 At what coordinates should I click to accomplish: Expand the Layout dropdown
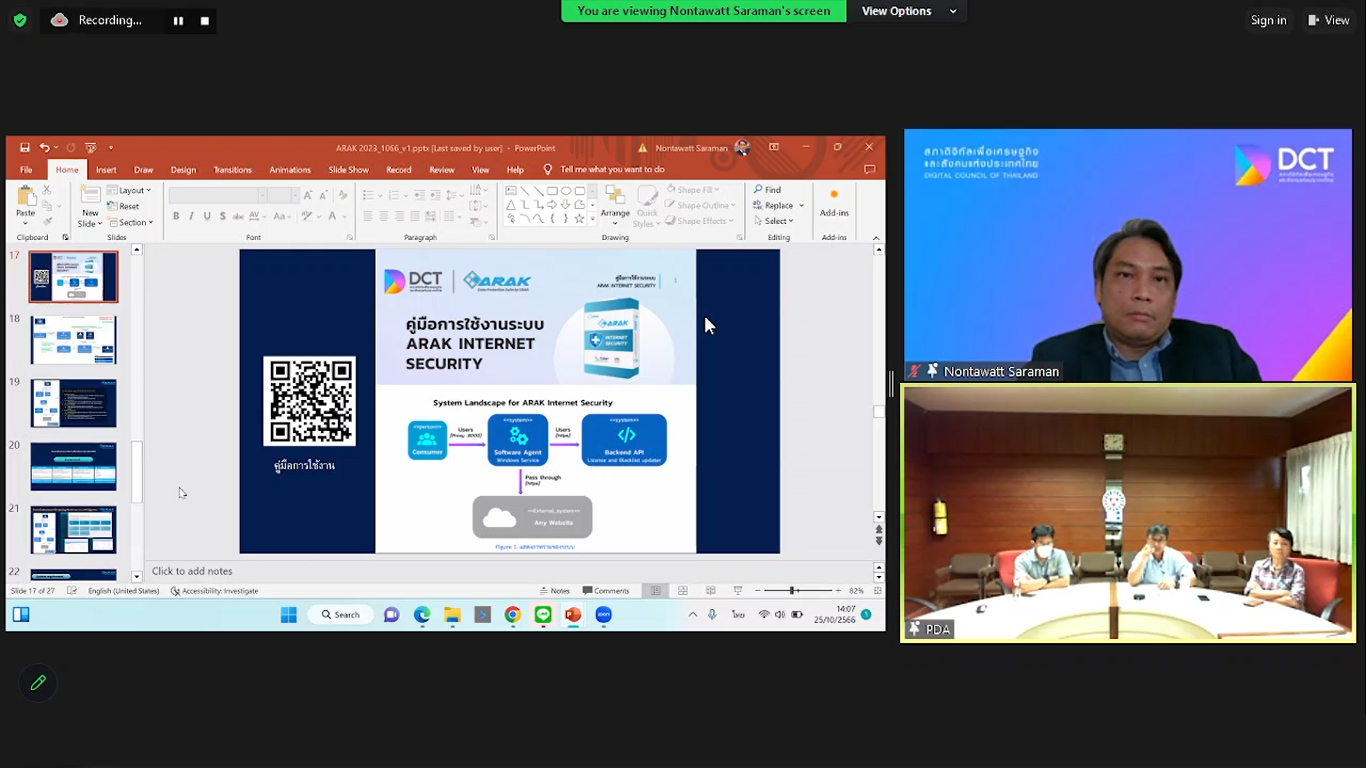[x=130, y=190]
